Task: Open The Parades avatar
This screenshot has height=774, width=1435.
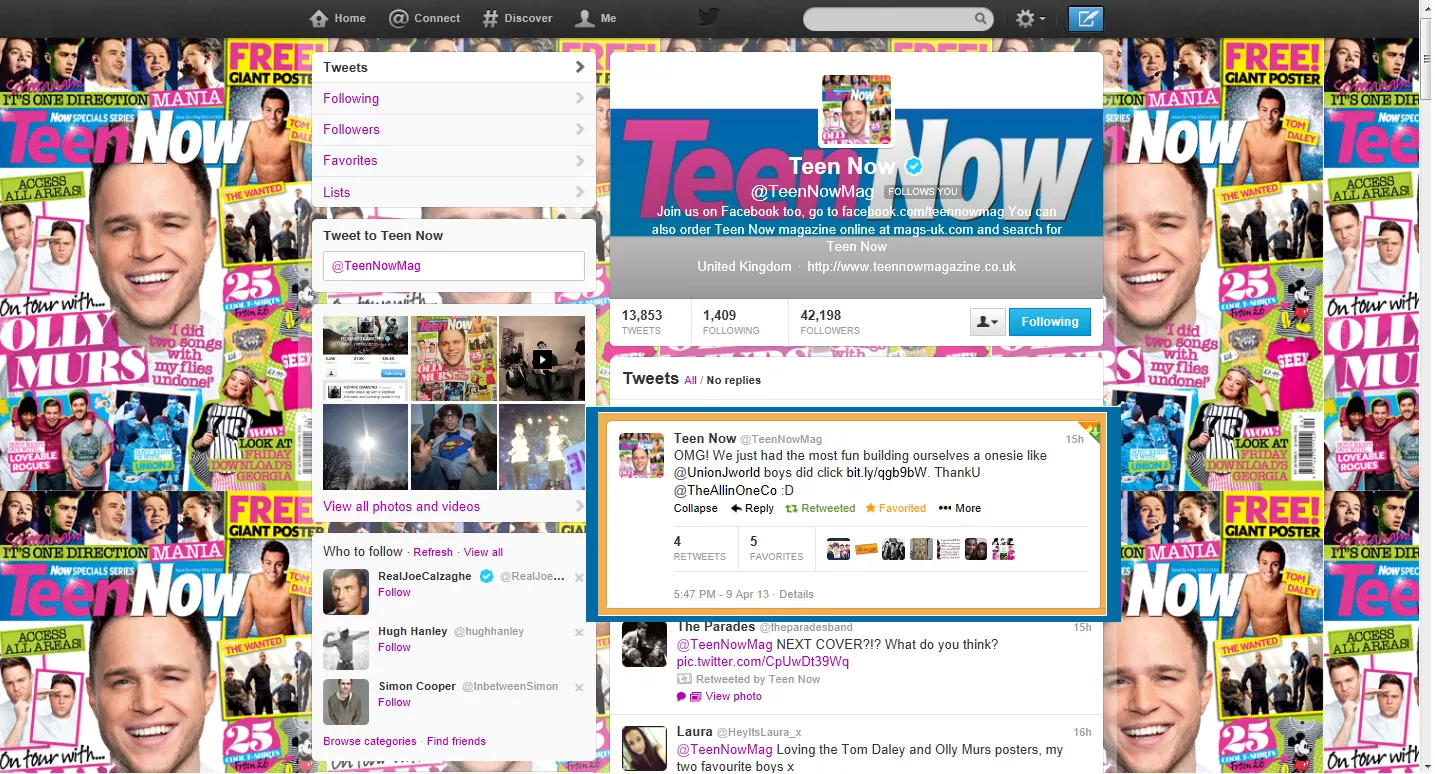Action: pos(644,644)
